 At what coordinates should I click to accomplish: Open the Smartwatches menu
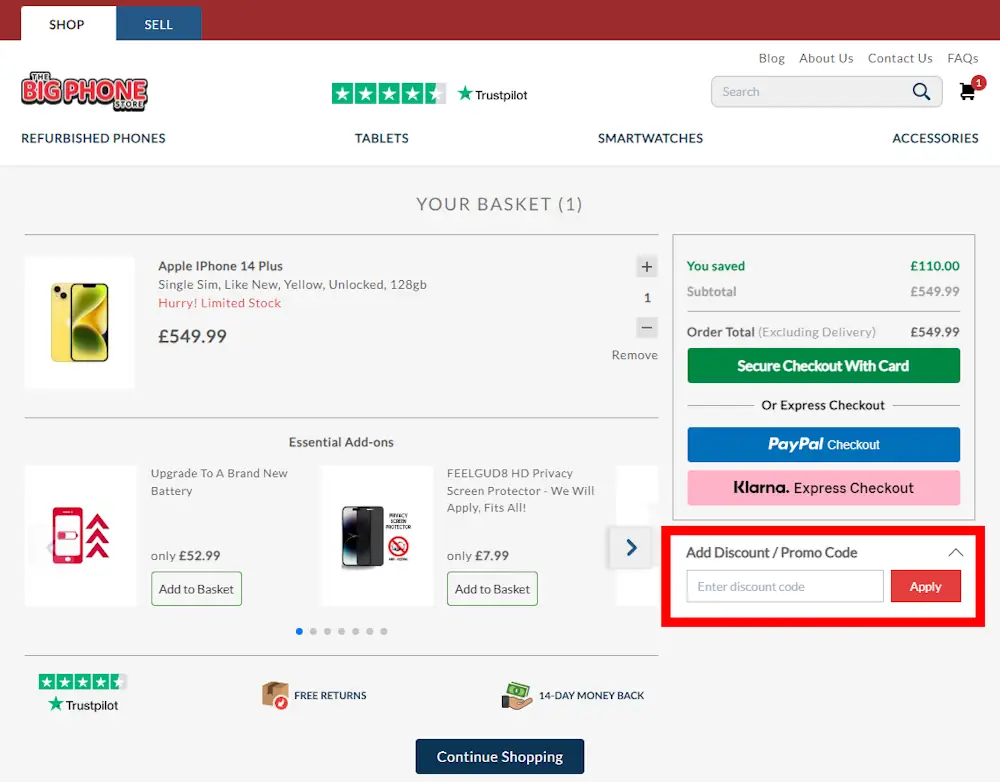click(x=650, y=138)
